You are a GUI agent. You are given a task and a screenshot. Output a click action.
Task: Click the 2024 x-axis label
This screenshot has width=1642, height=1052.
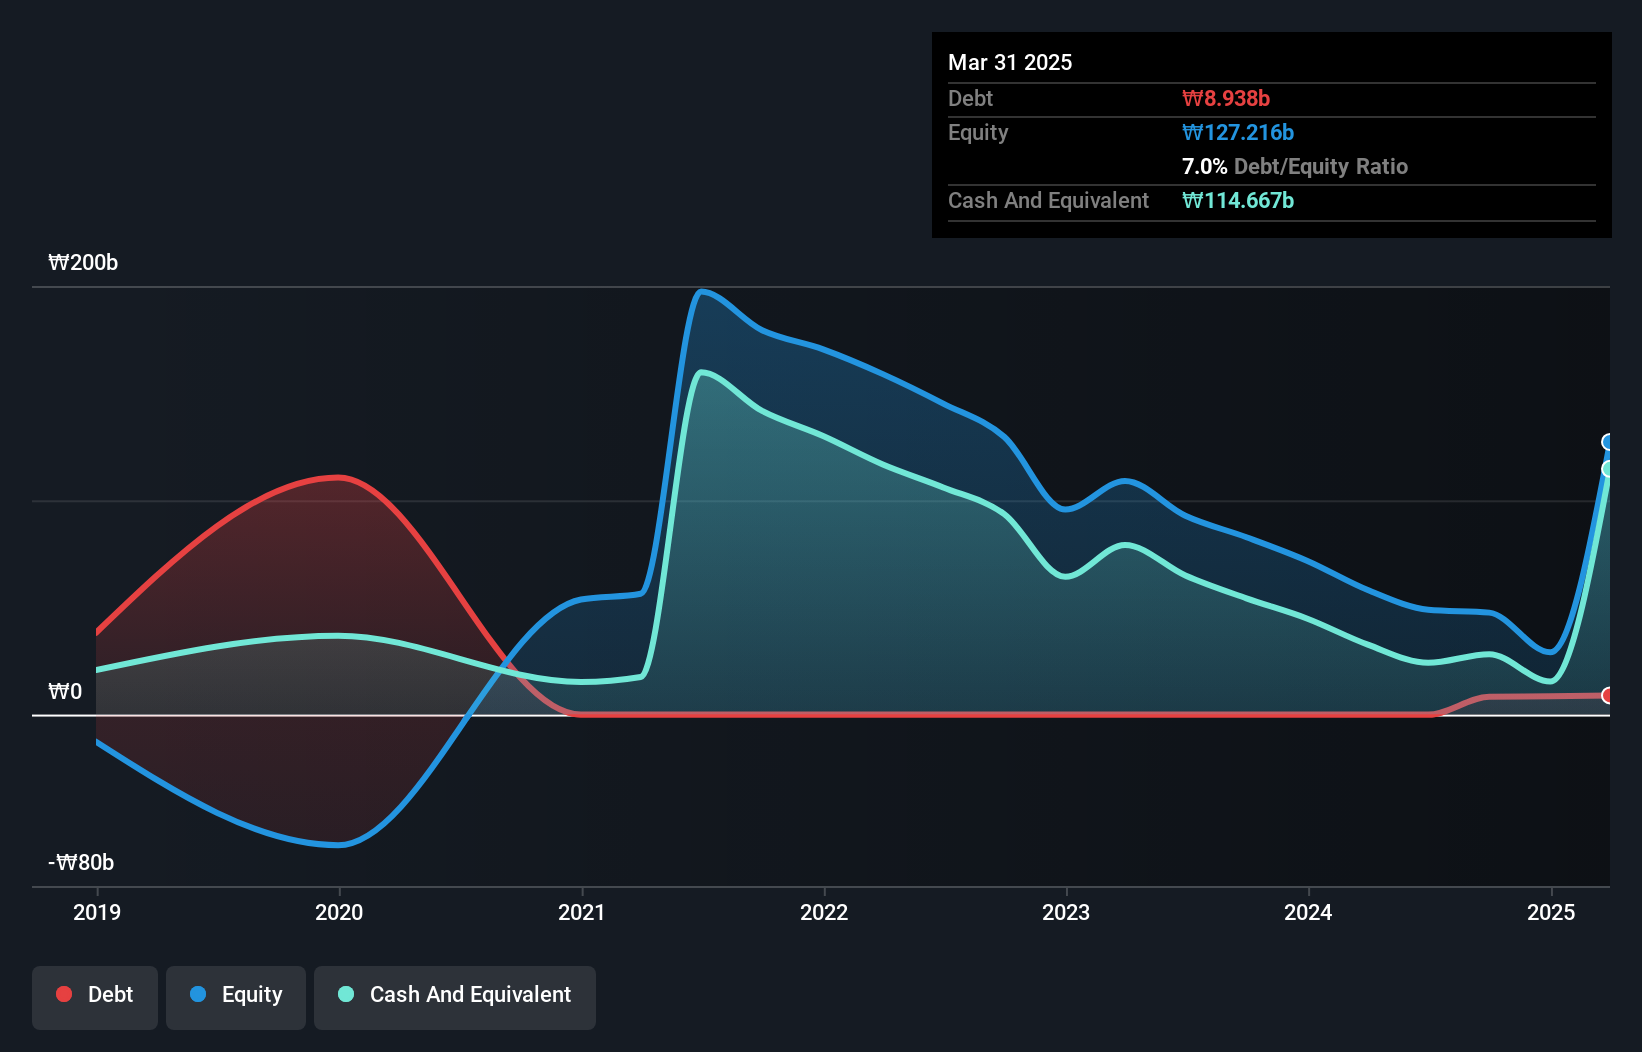(1308, 912)
